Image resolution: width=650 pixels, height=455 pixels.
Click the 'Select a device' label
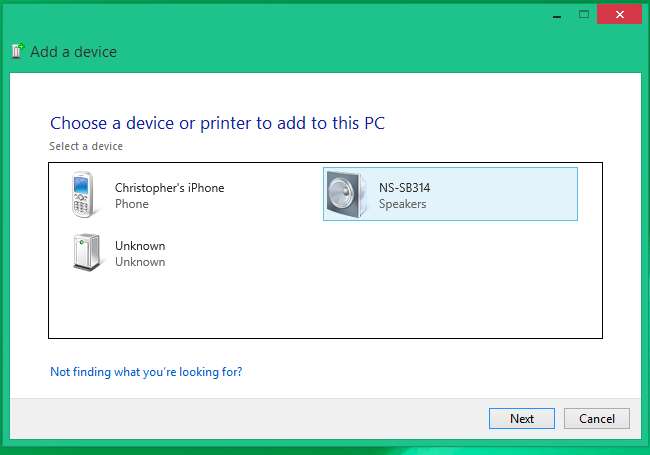tap(86, 146)
